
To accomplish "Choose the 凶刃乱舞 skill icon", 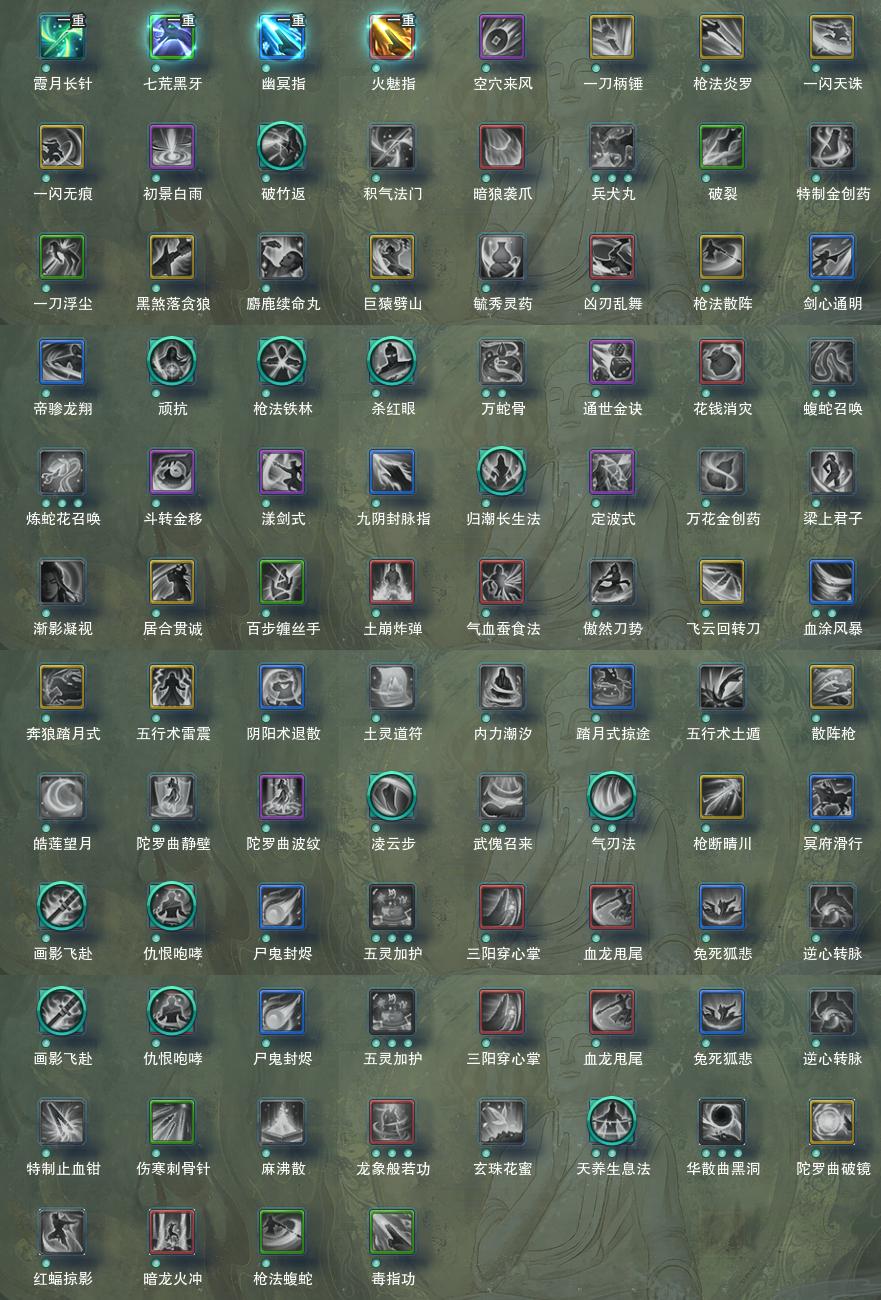I will pyautogui.click(x=612, y=257).
